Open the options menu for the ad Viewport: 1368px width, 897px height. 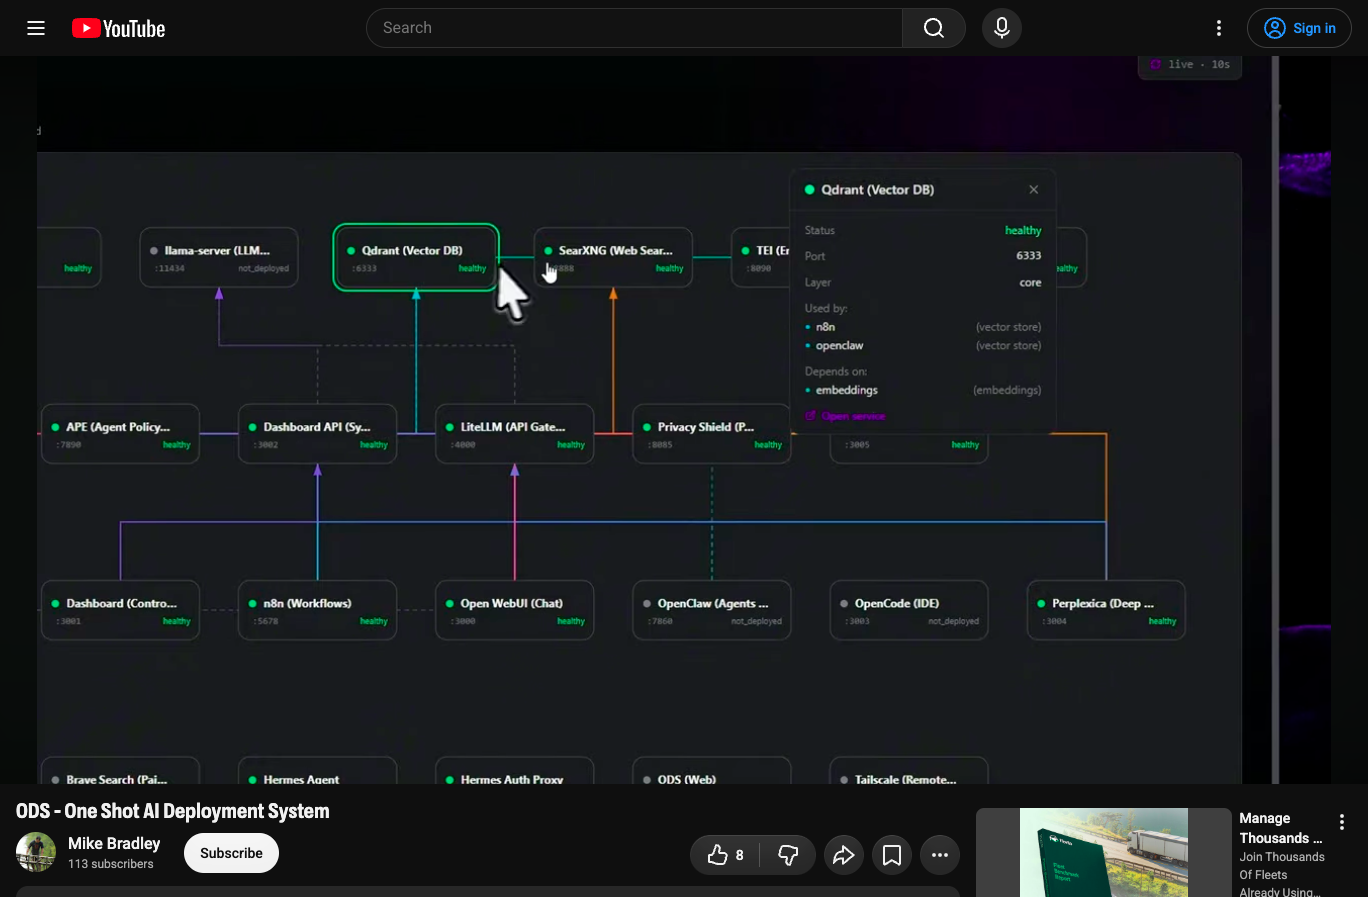pos(1342,822)
